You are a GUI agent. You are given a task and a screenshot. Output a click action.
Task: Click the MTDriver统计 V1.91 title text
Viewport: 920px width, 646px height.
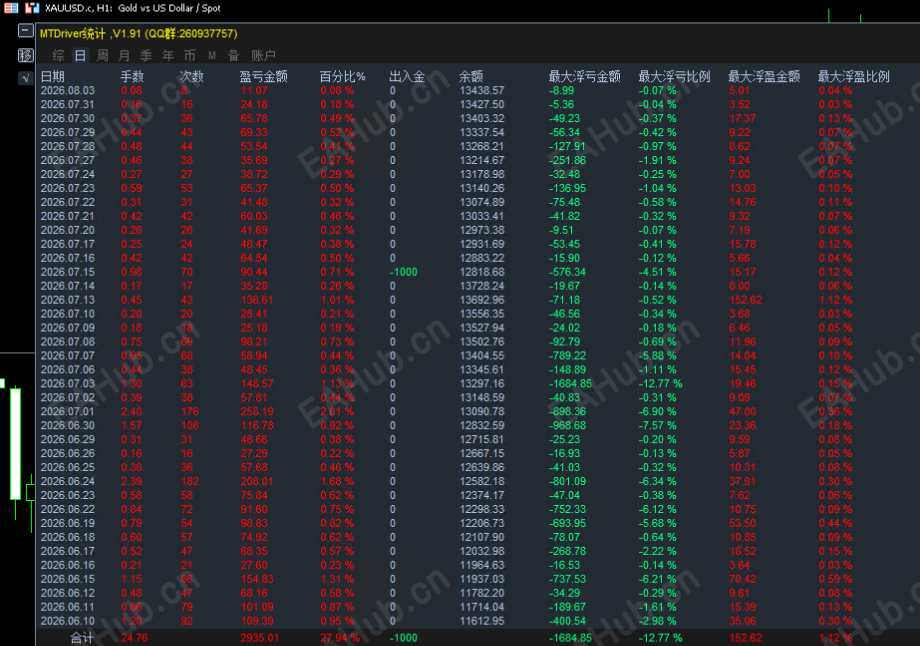pyautogui.click(x=138, y=33)
